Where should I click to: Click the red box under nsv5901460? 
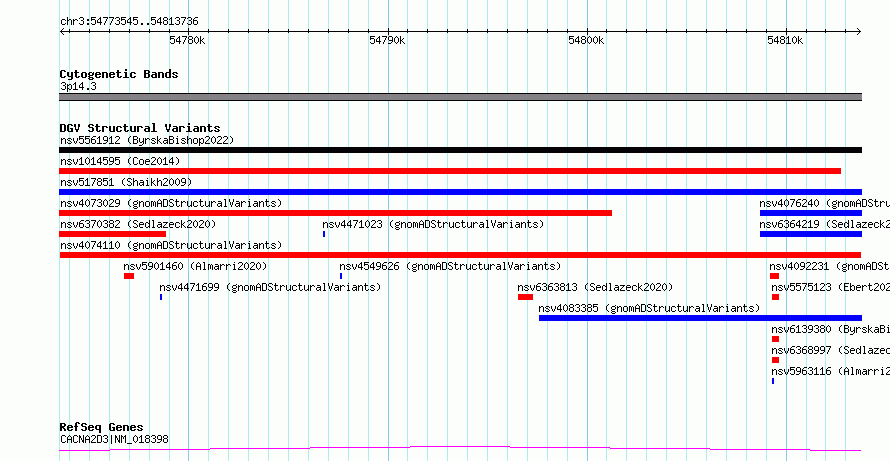click(x=129, y=276)
